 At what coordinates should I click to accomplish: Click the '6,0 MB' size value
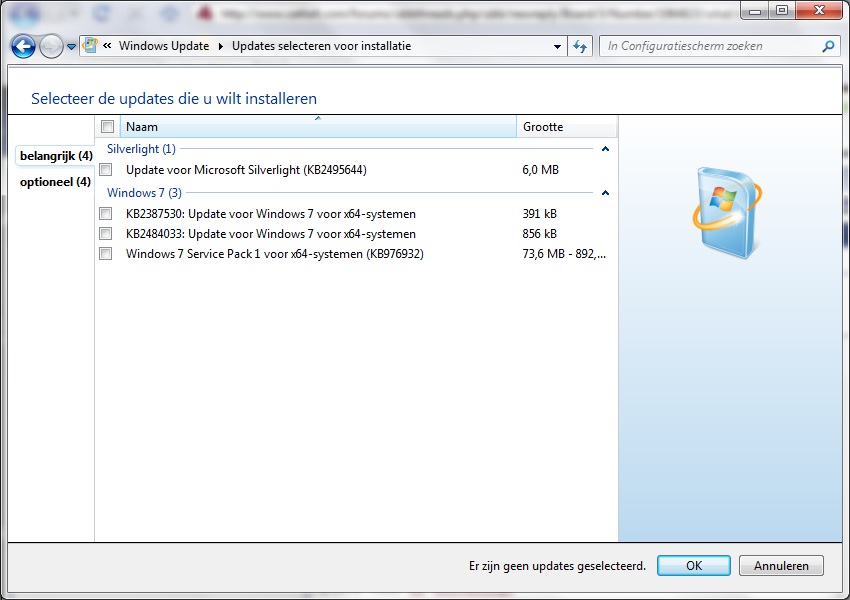(x=540, y=170)
